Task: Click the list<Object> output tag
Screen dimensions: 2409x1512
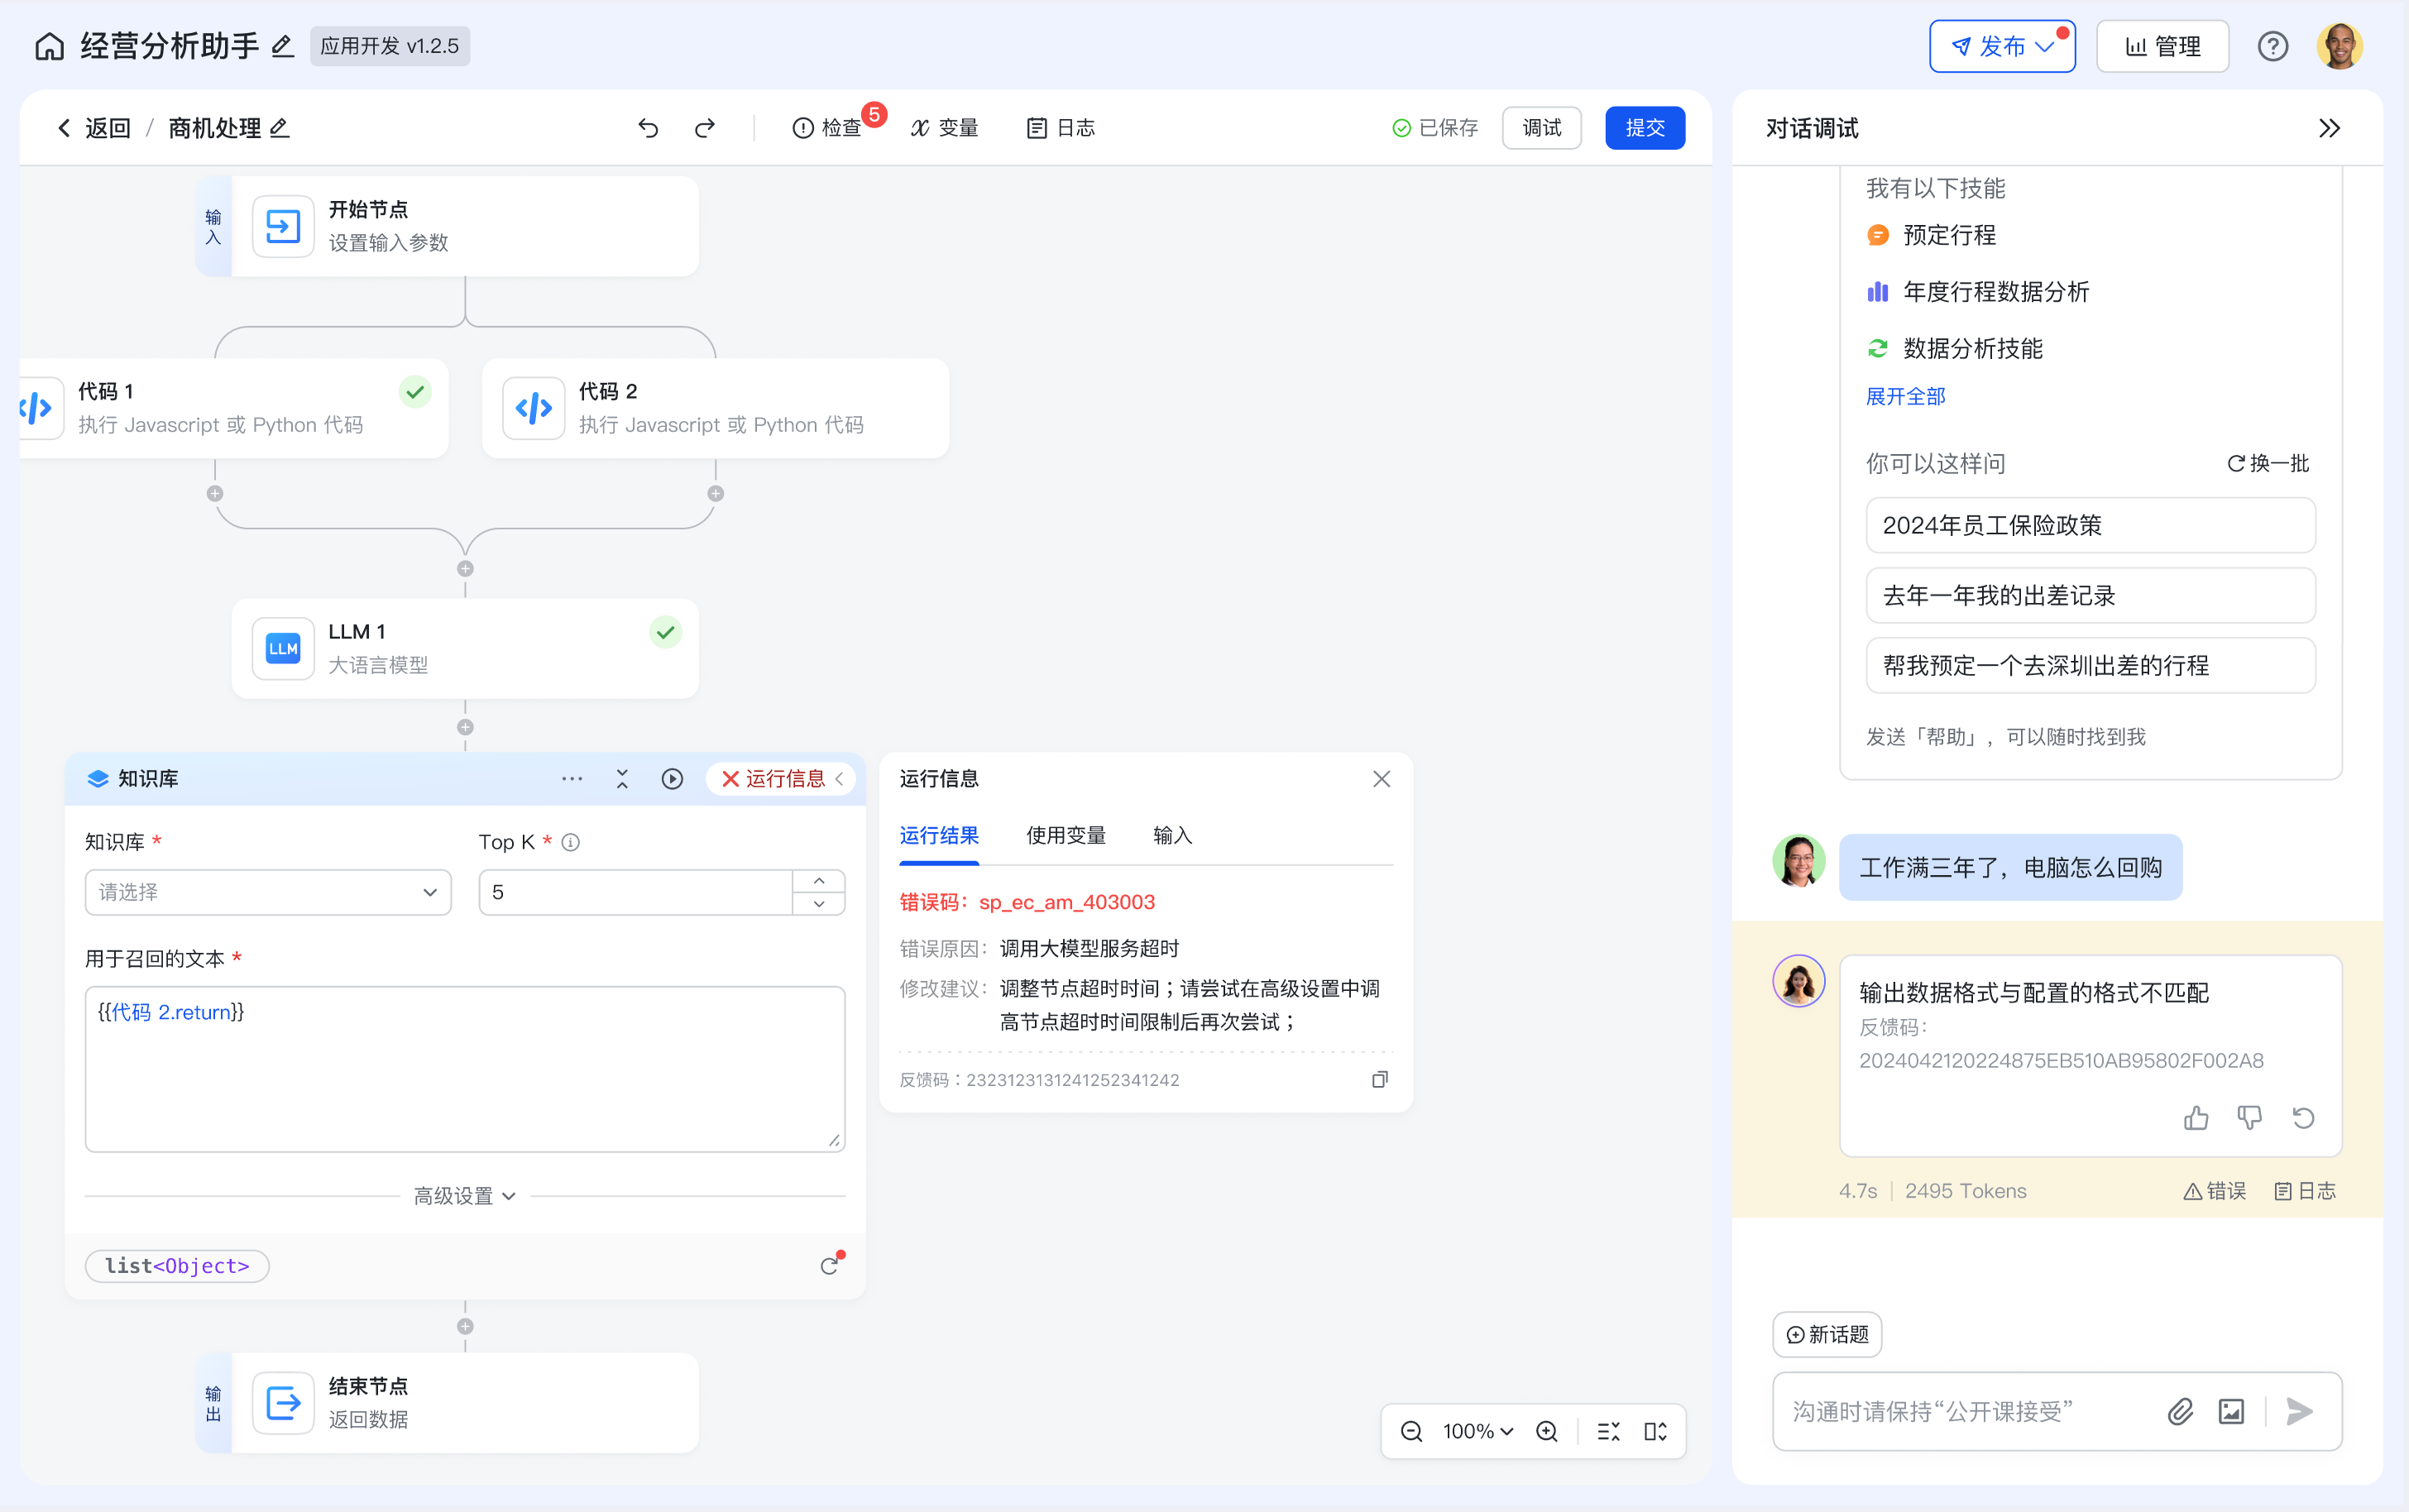Action: tap(177, 1266)
